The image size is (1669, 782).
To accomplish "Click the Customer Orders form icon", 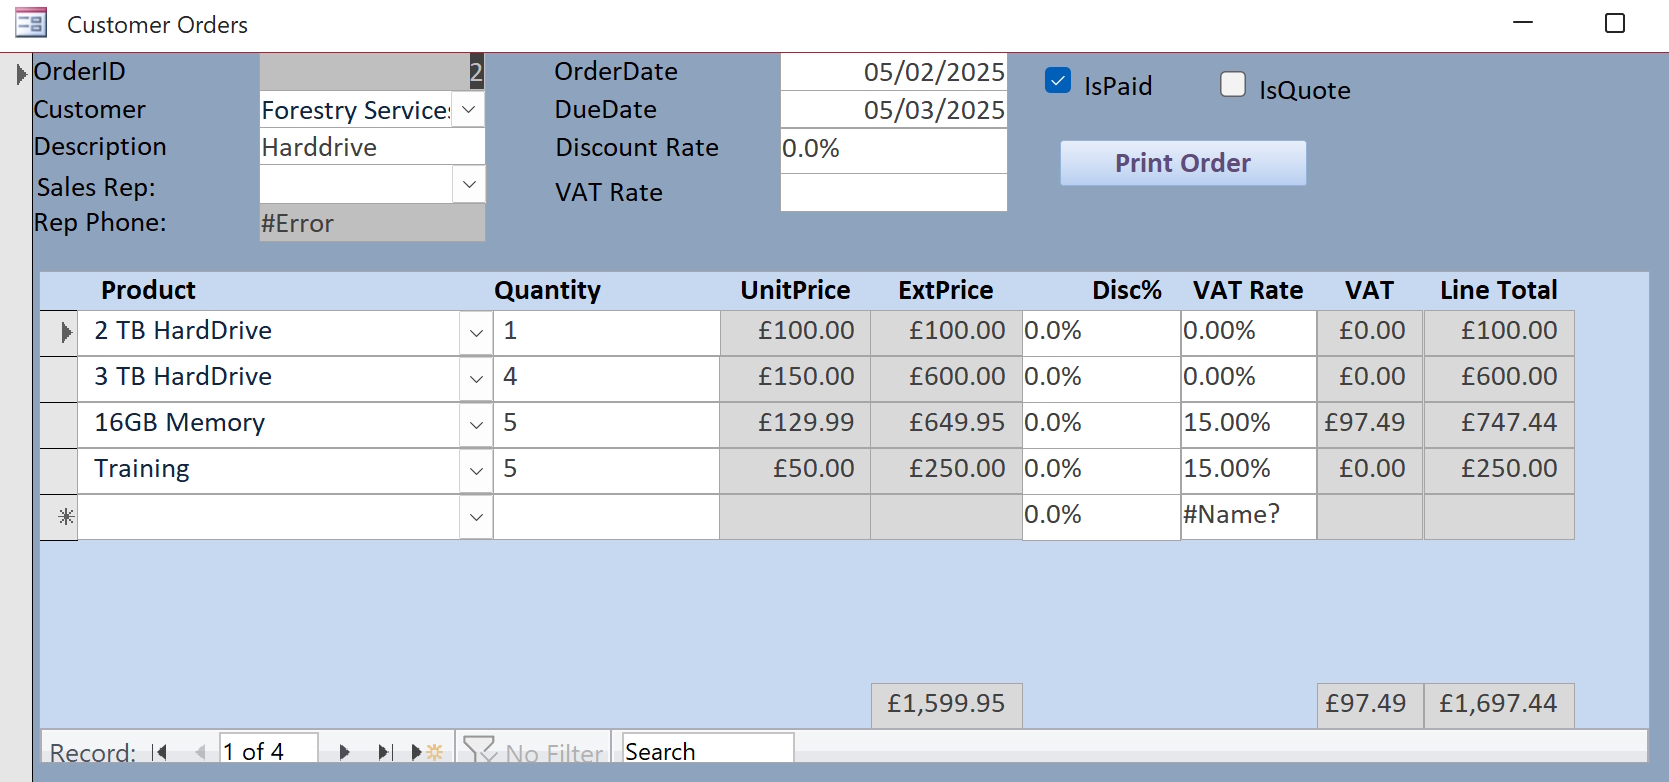I will [x=31, y=24].
